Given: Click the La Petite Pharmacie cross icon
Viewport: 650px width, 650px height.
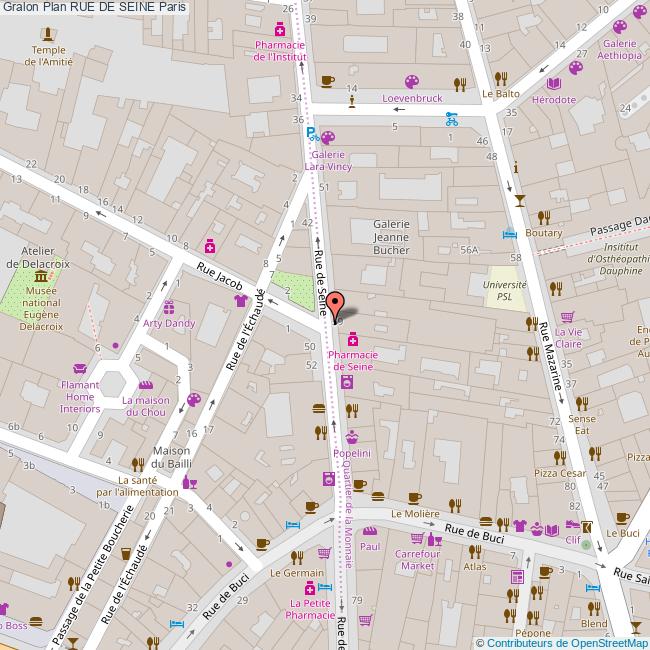Looking at the screenshot, I should 310,587.
